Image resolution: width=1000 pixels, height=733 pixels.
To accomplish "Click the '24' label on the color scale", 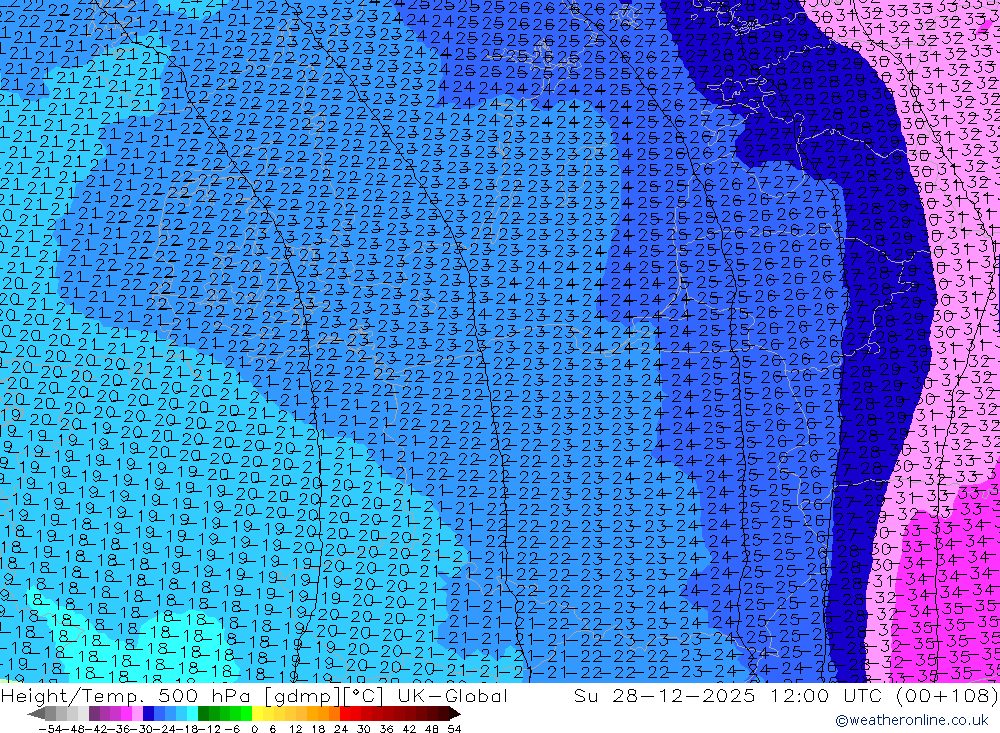I will coord(341,729).
